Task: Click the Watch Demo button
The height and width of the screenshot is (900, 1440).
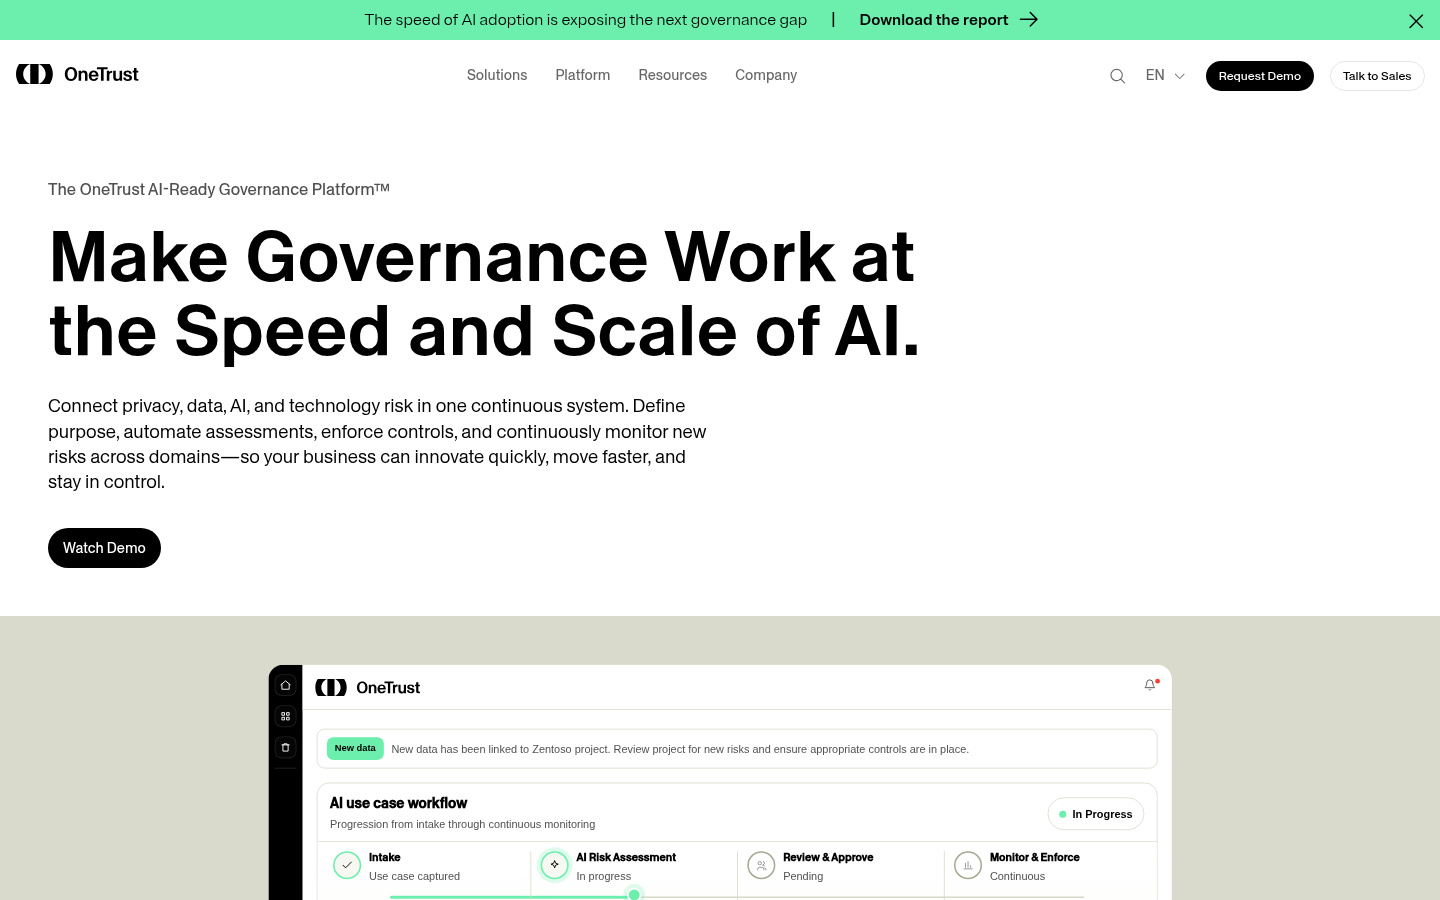Action: click(x=104, y=548)
